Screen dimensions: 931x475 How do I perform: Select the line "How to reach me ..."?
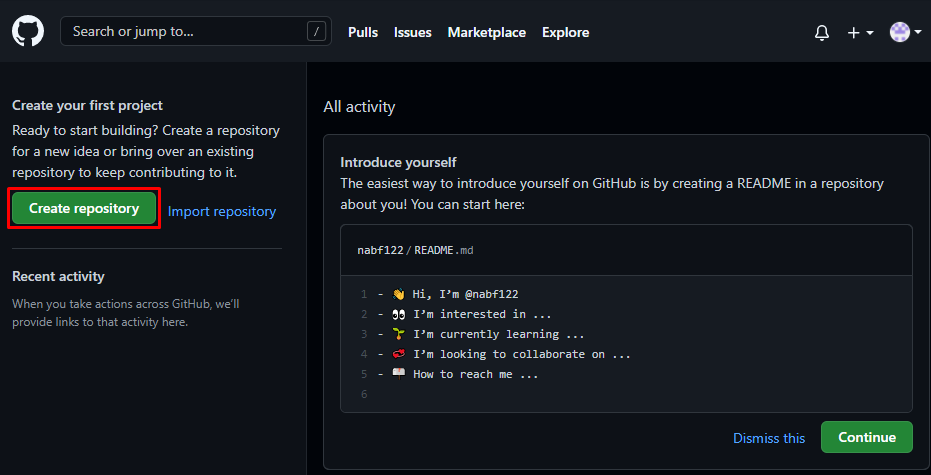(476, 375)
